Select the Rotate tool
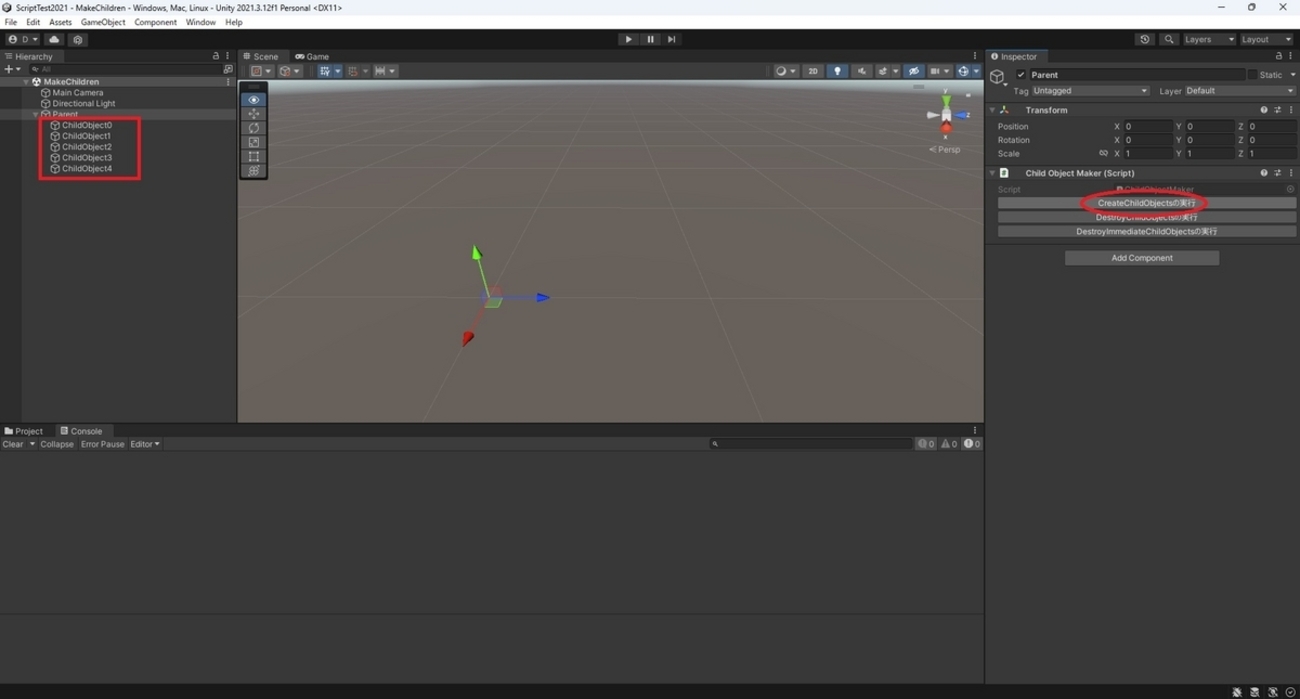Image resolution: width=1300 pixels, height=699 pixels. [253, 128]
